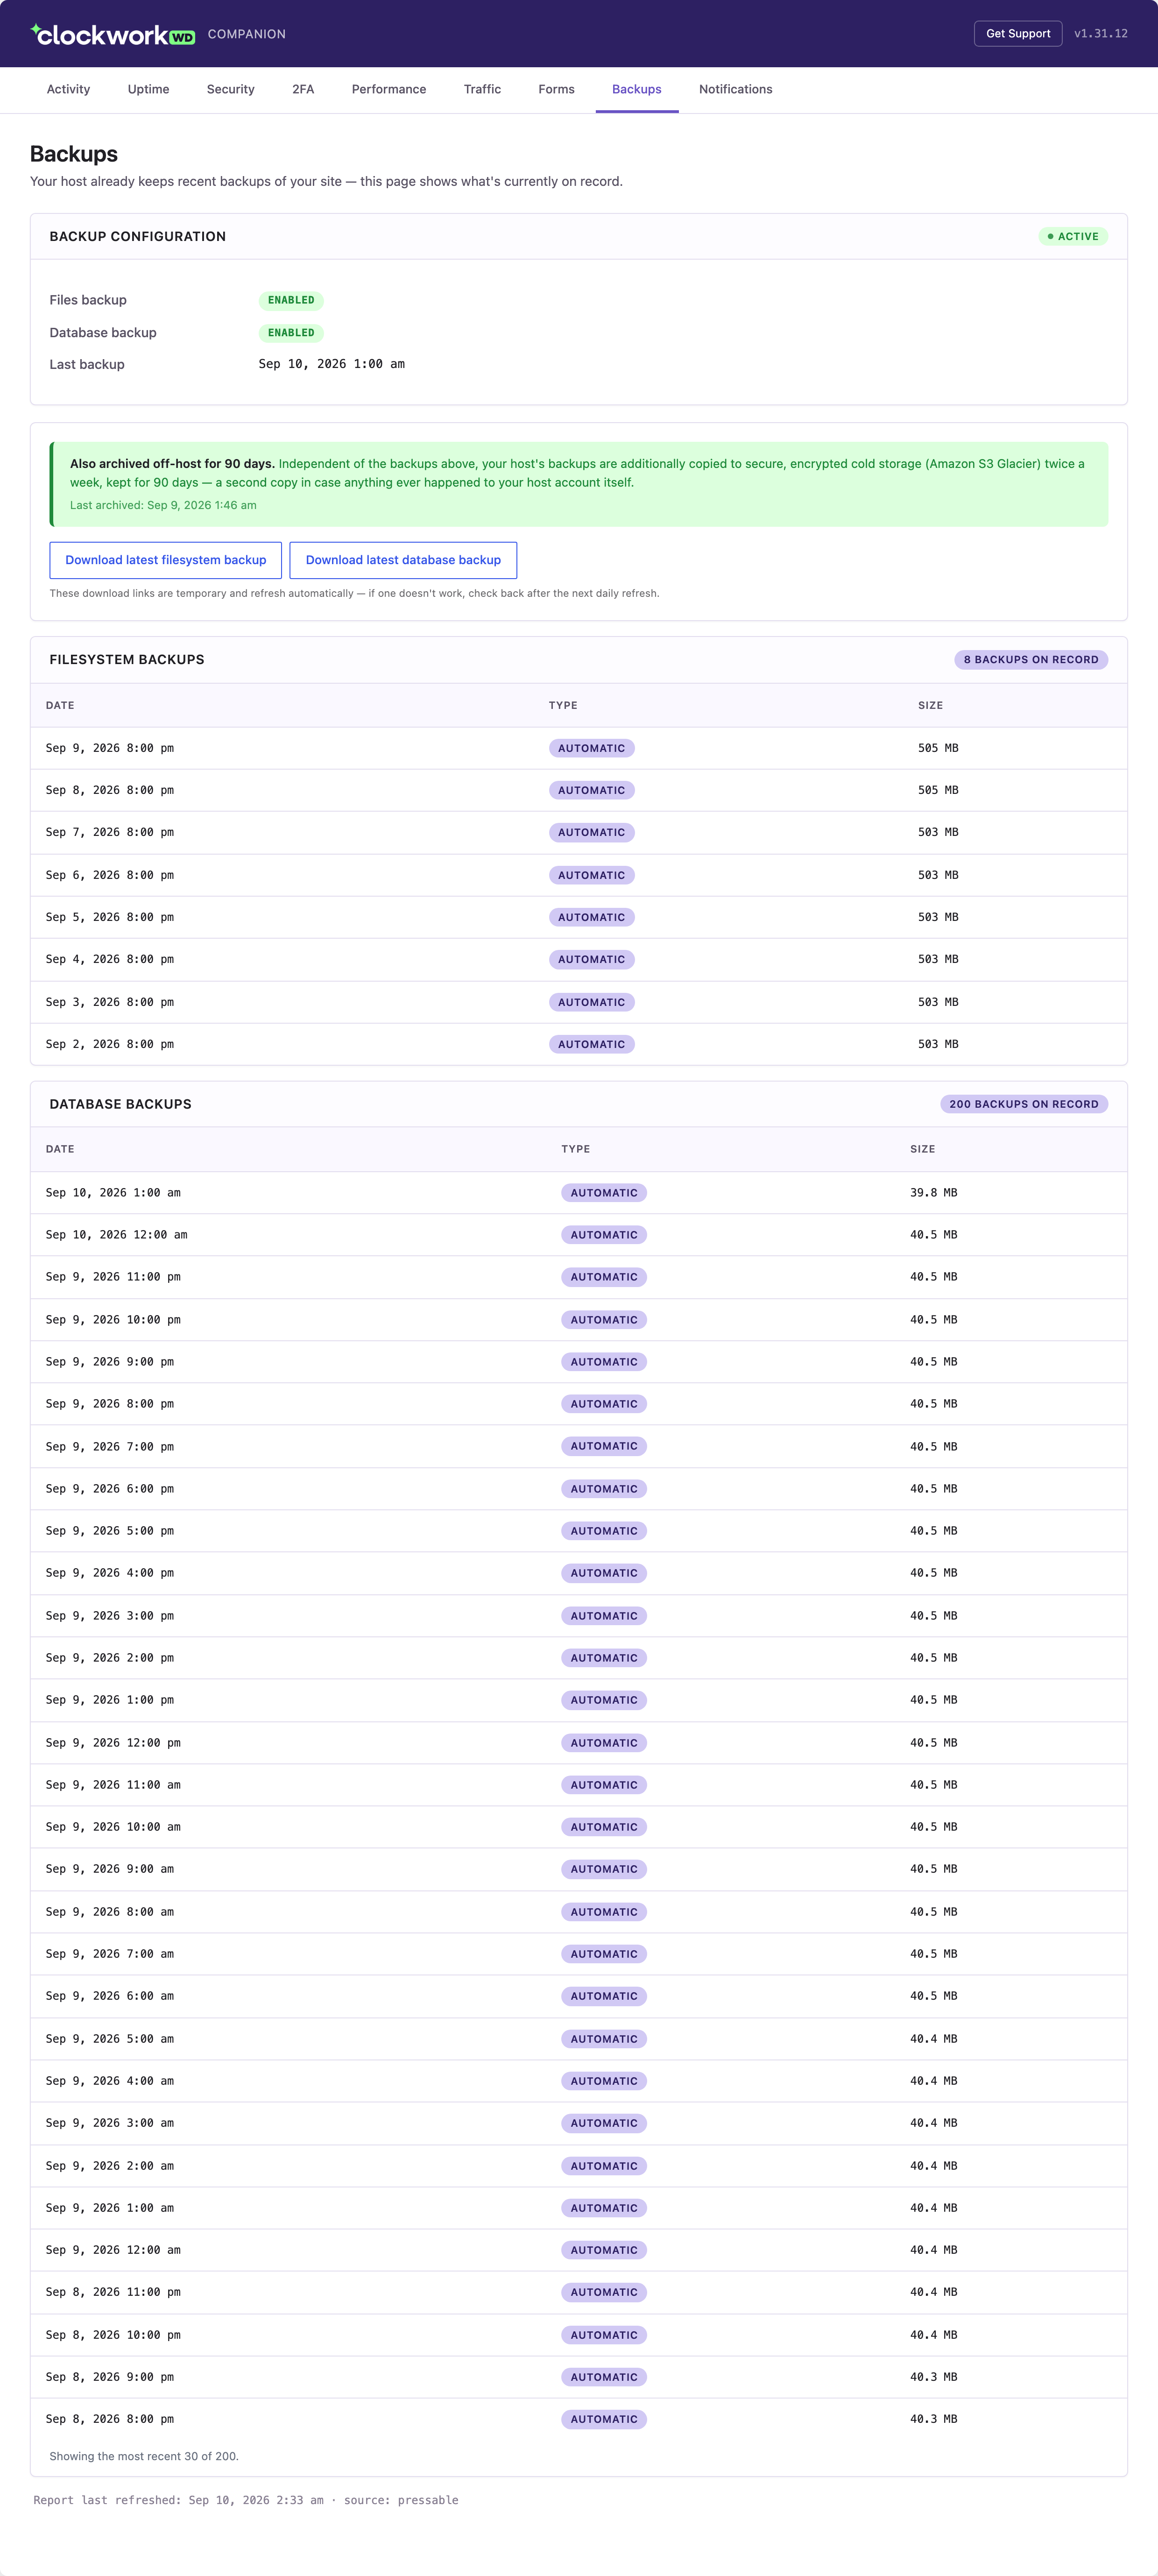
Task: View the Forms tab
Action: point(556,89)
